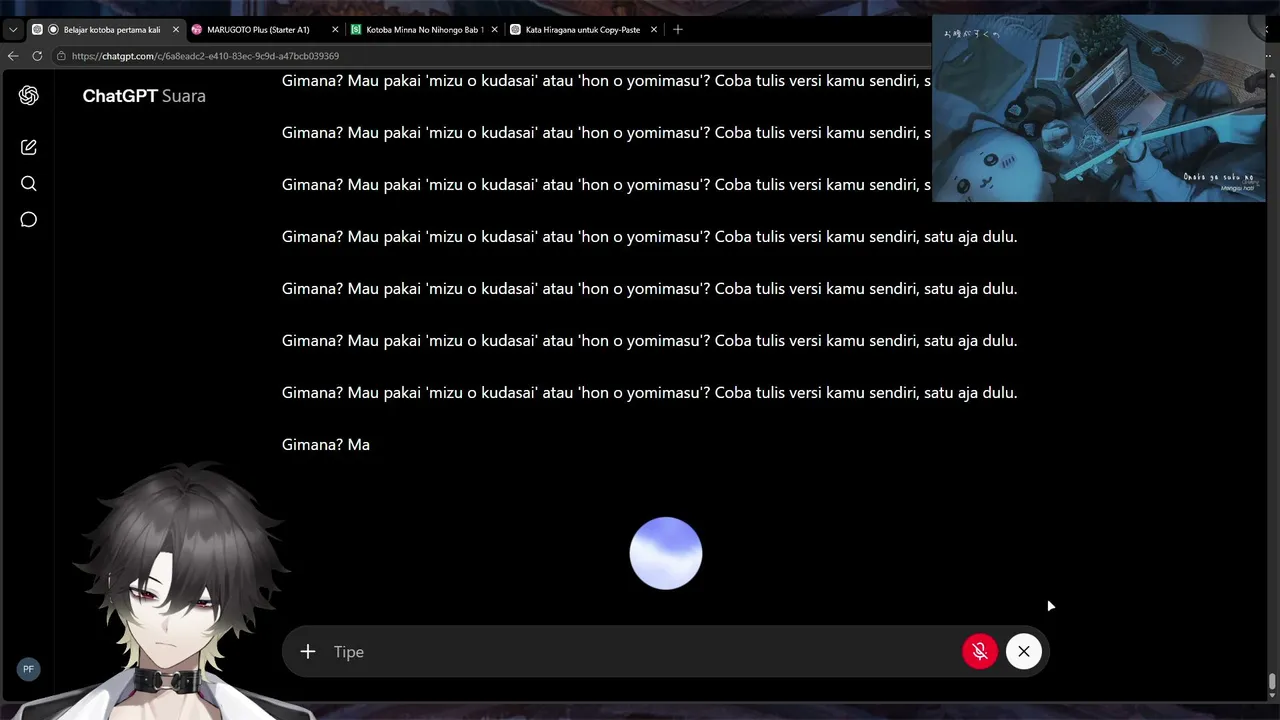Click the 'ChatGPT Suara' header title
The image size is (1280, 720).
(144, 96)
